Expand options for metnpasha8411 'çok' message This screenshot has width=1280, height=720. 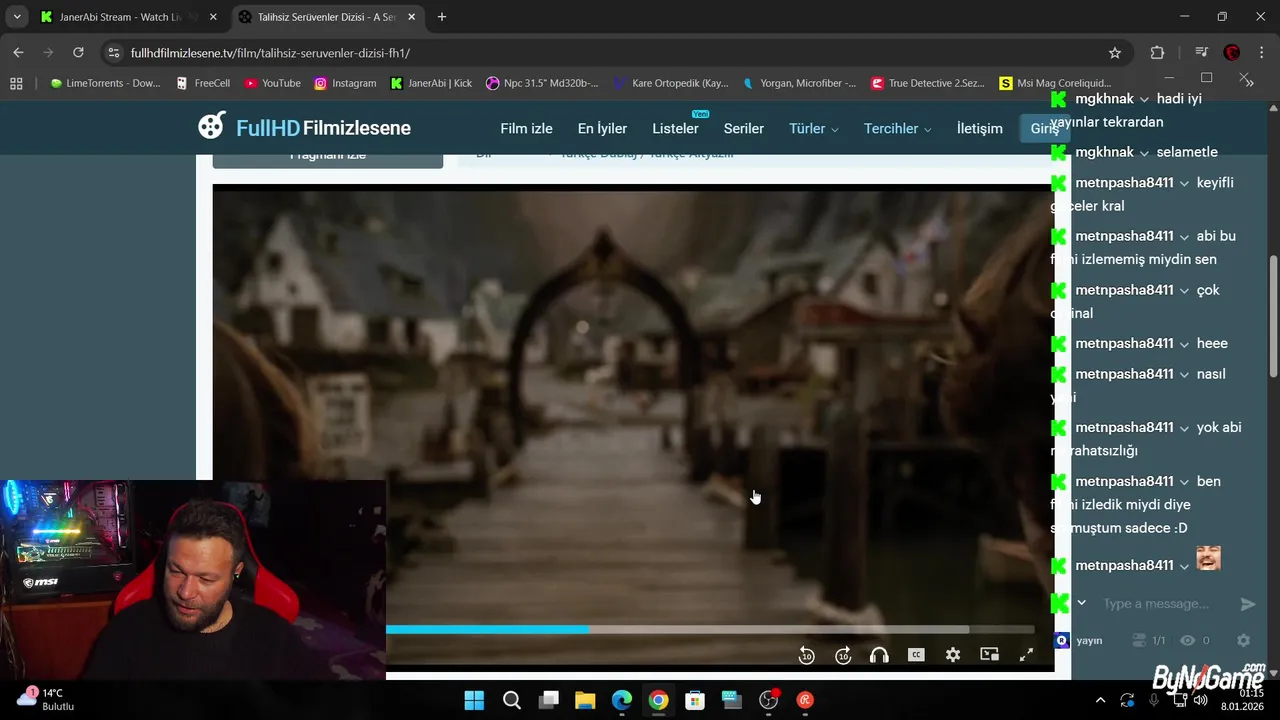point(1184,291)
